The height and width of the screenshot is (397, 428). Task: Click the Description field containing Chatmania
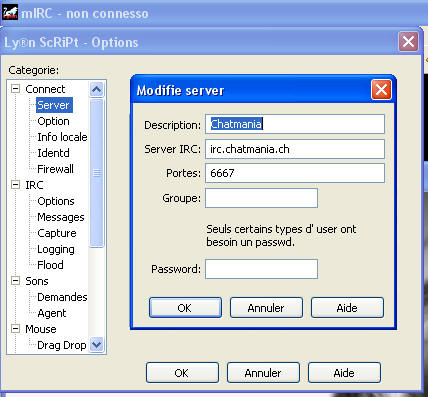coord(295,124)
